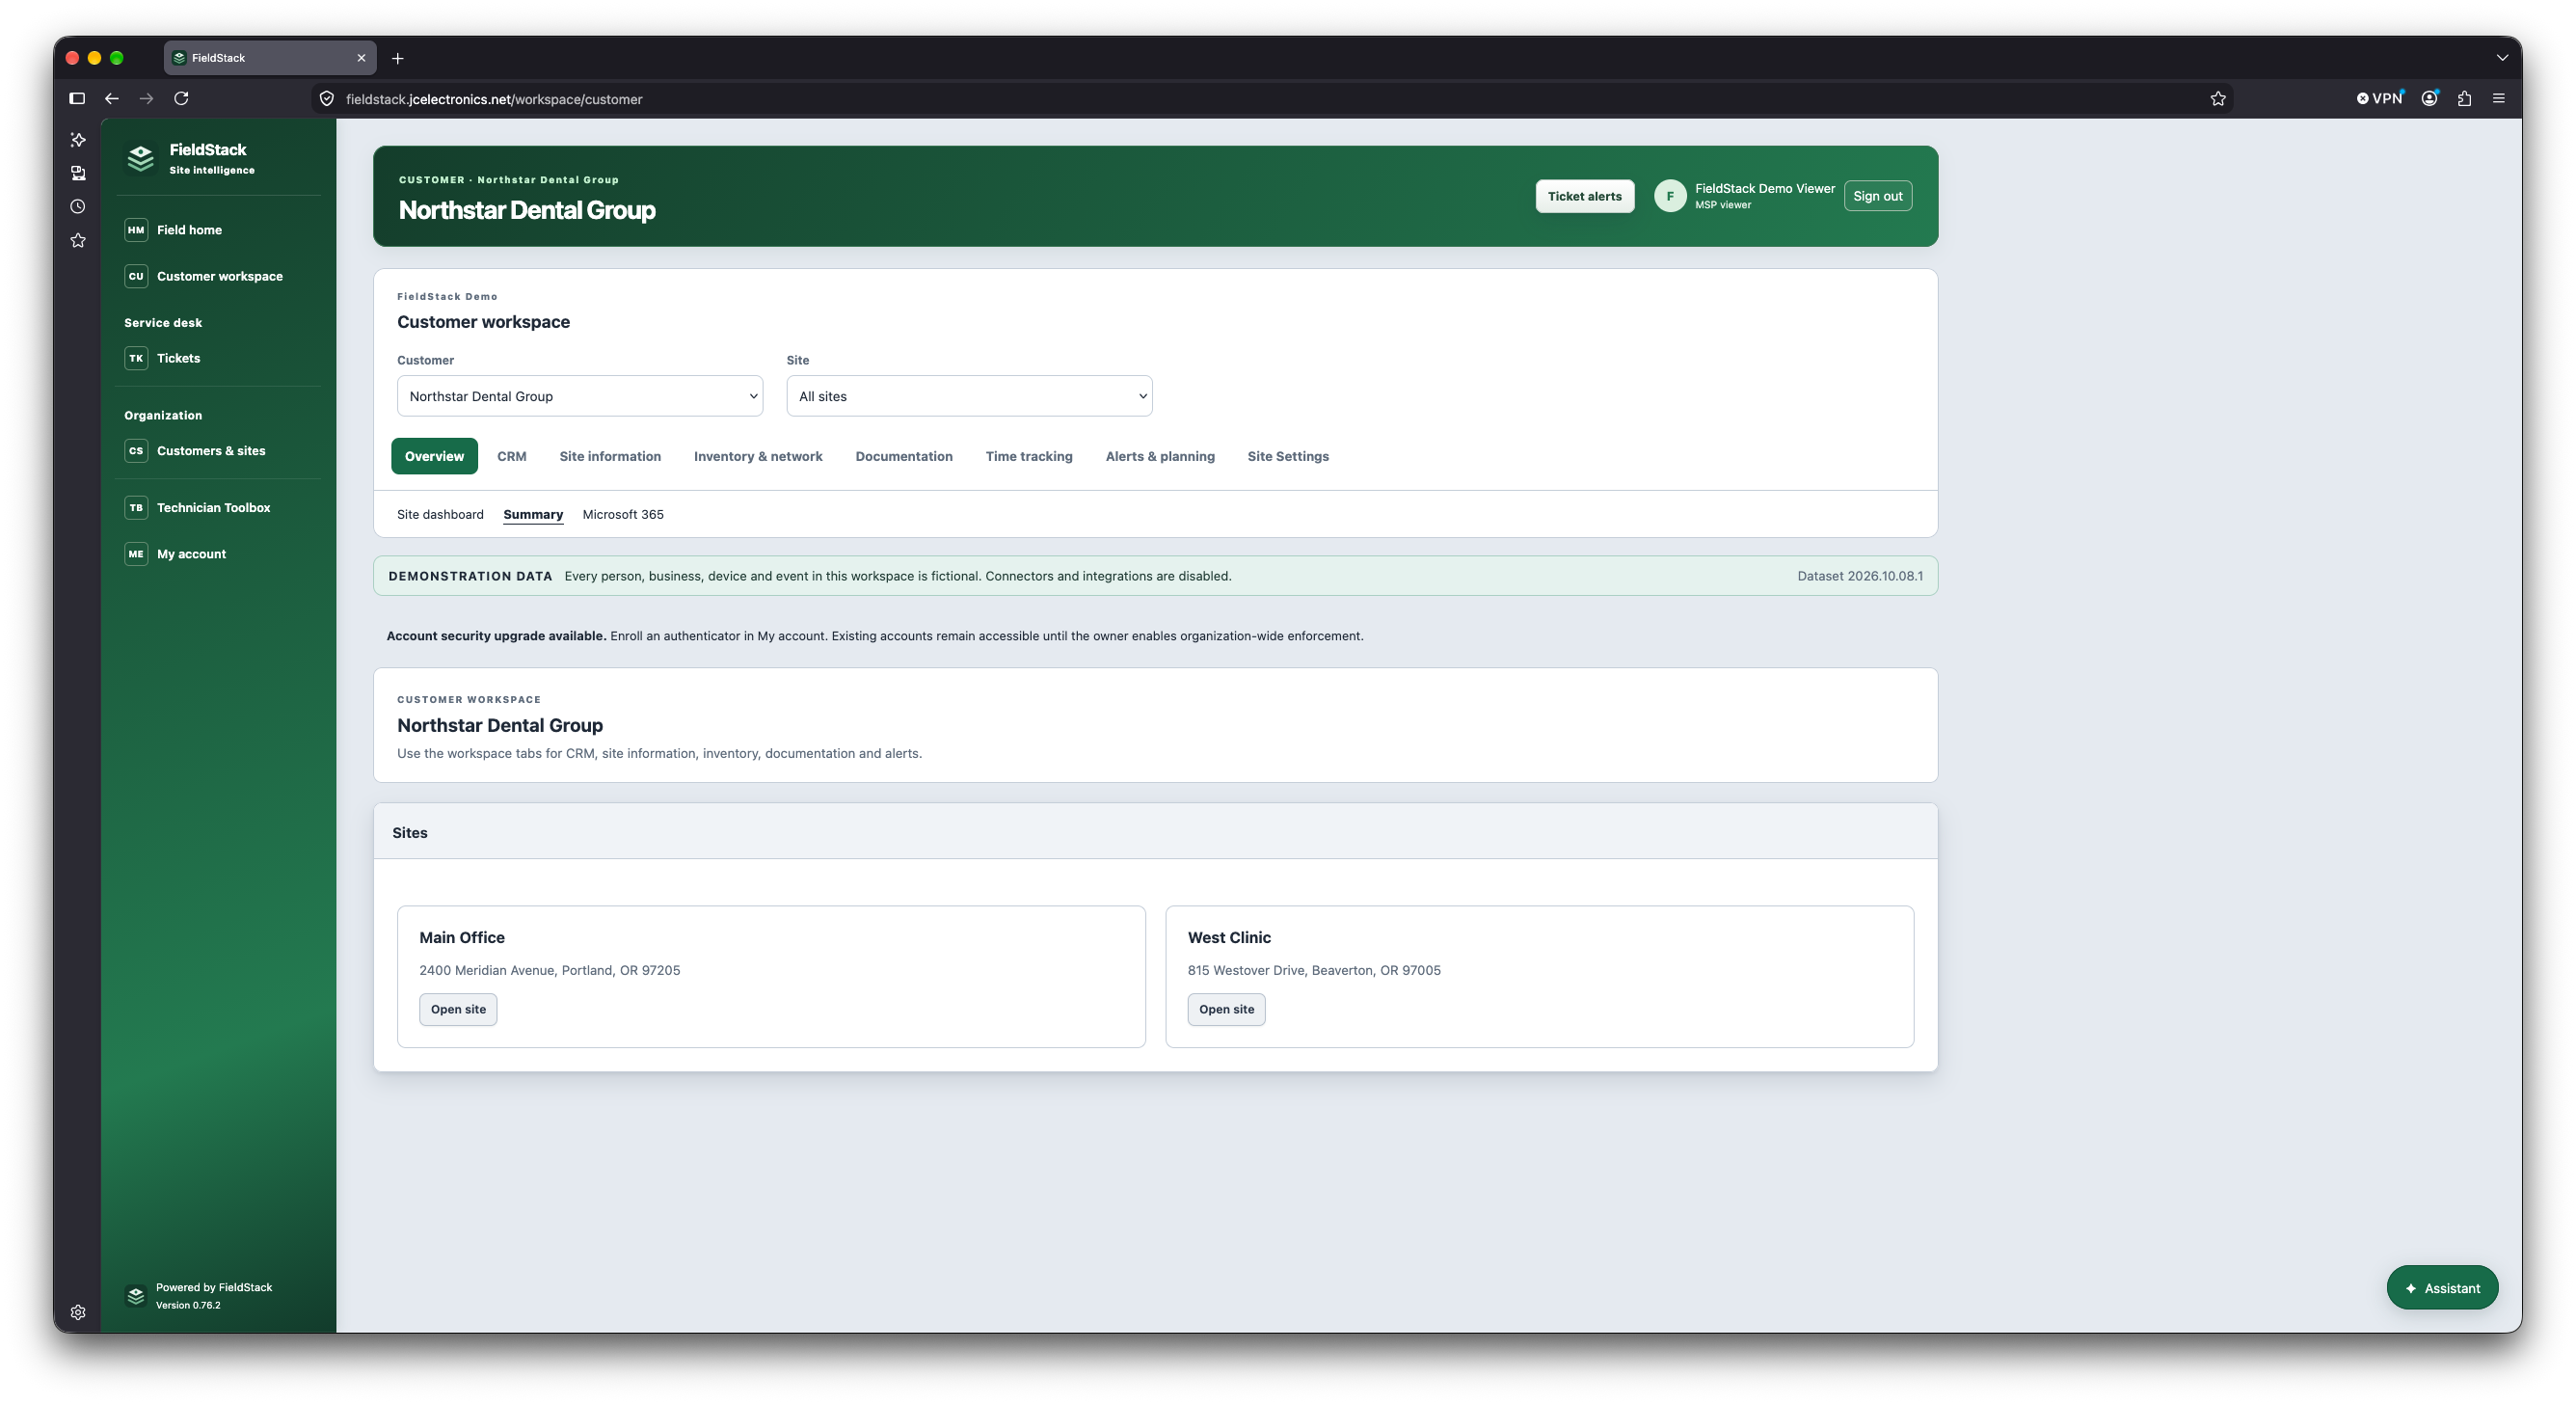Open My account in the sidebar
This screenshot has width=2576, height=1404.
coord(217,554)
